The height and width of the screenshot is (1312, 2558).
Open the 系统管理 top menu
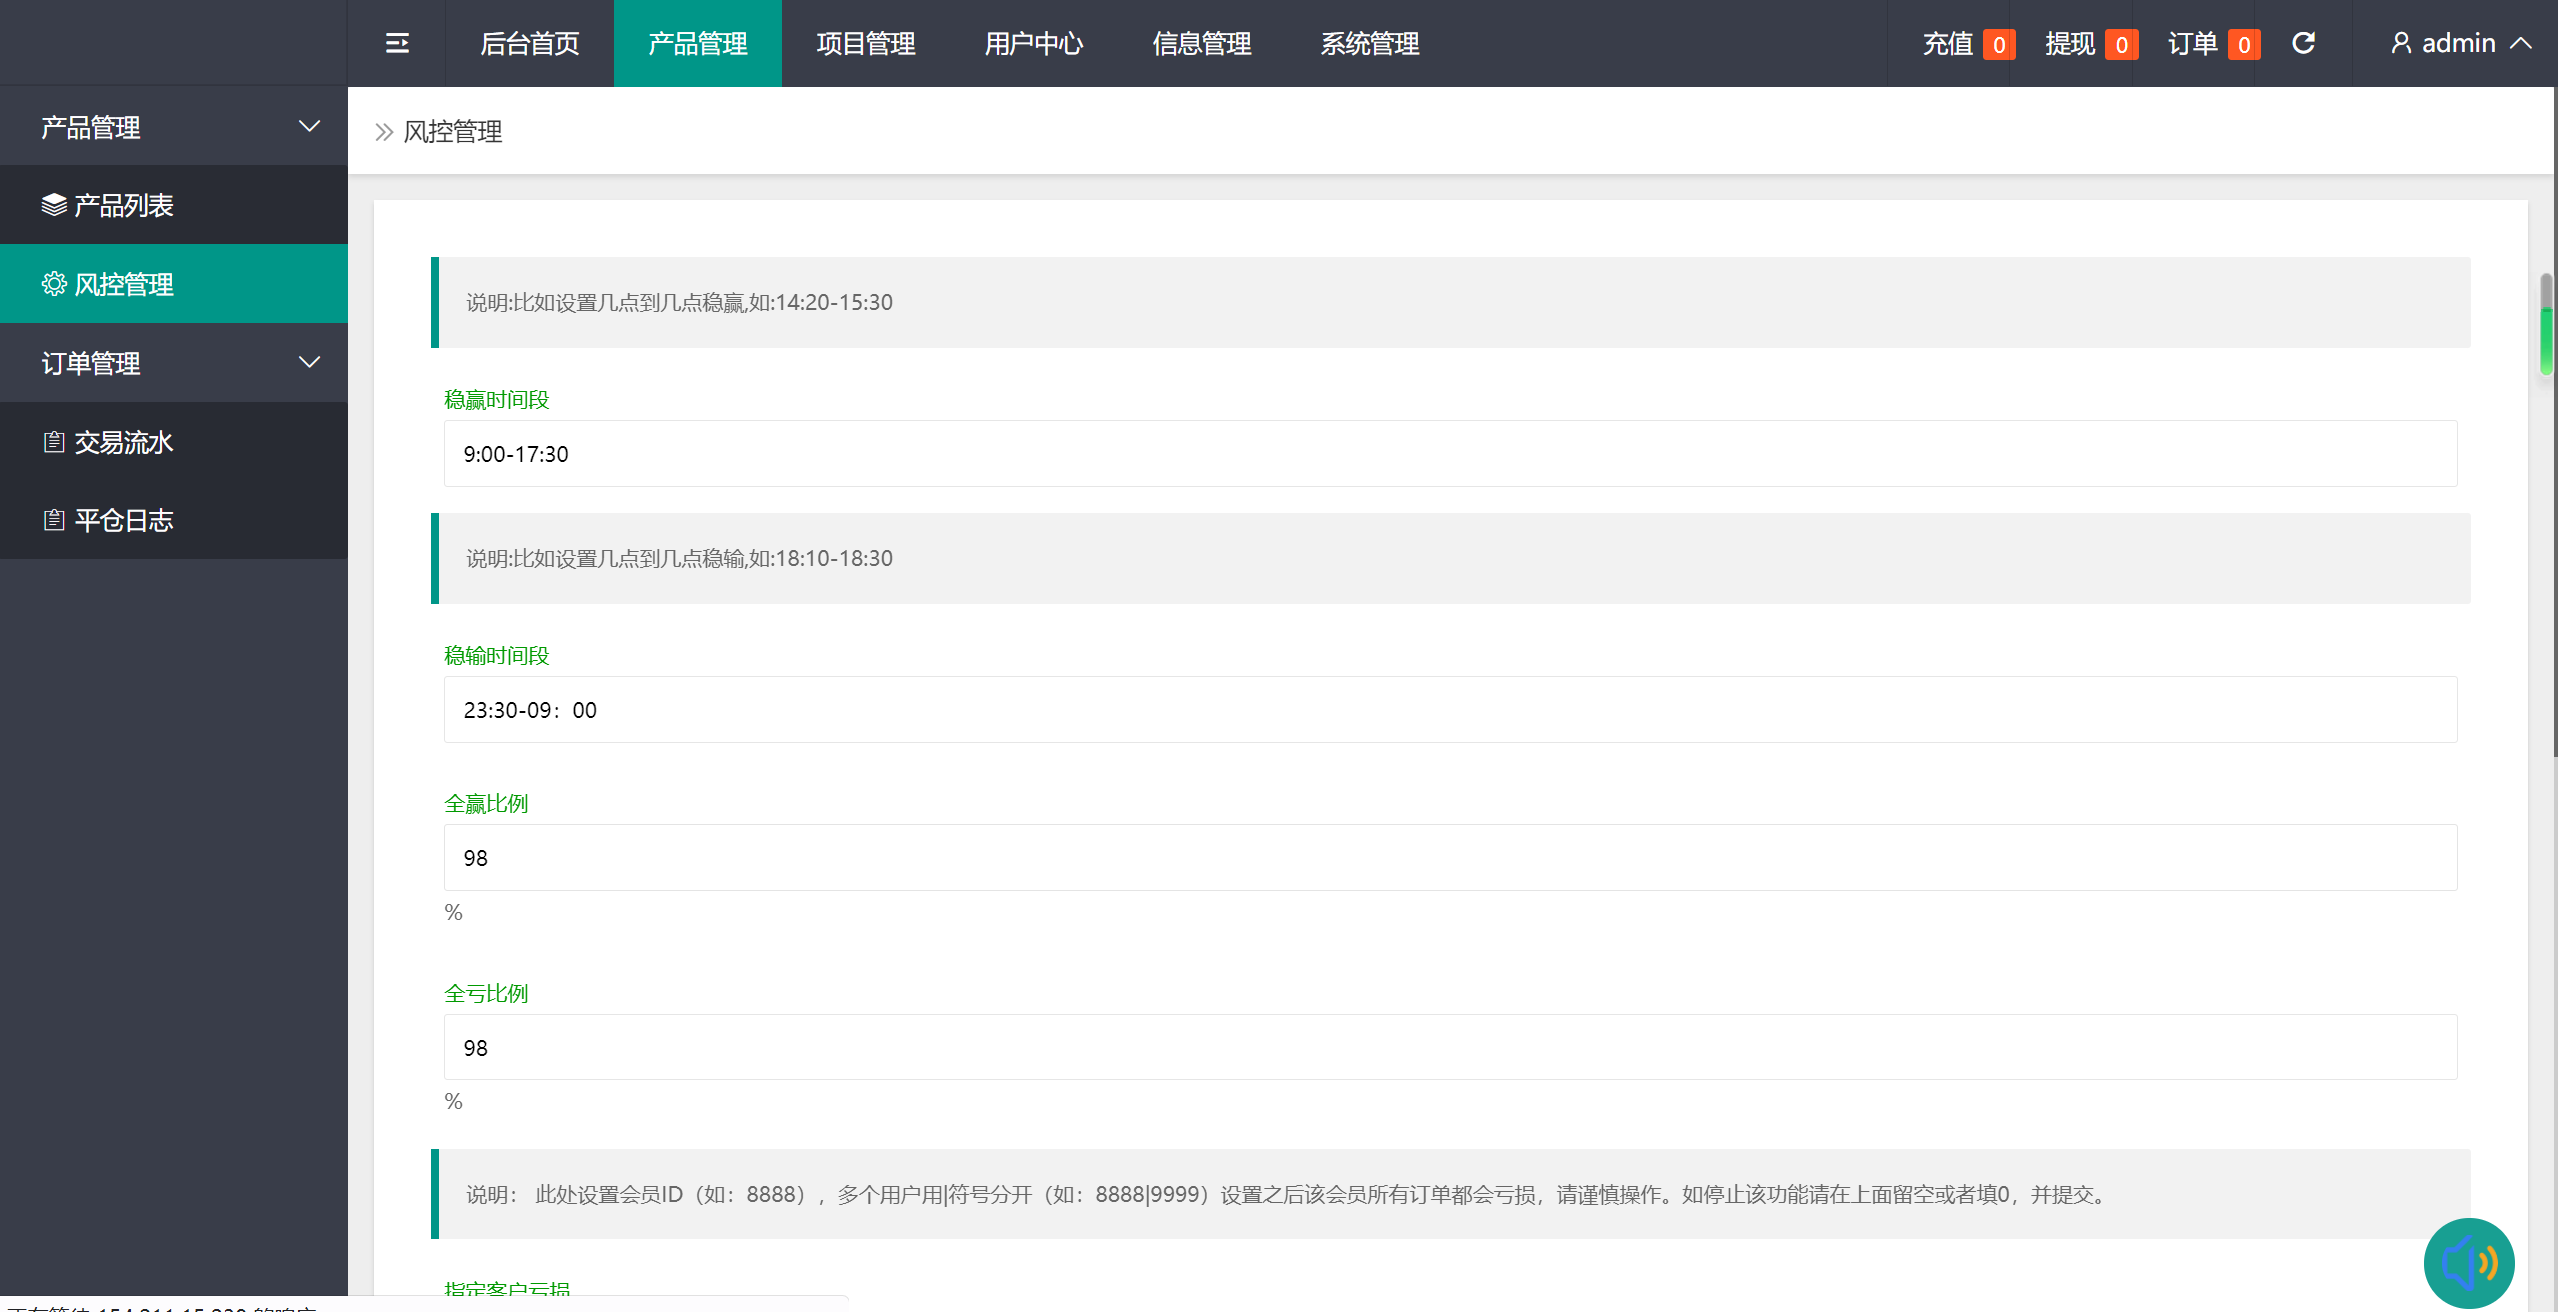[1369, 43]
